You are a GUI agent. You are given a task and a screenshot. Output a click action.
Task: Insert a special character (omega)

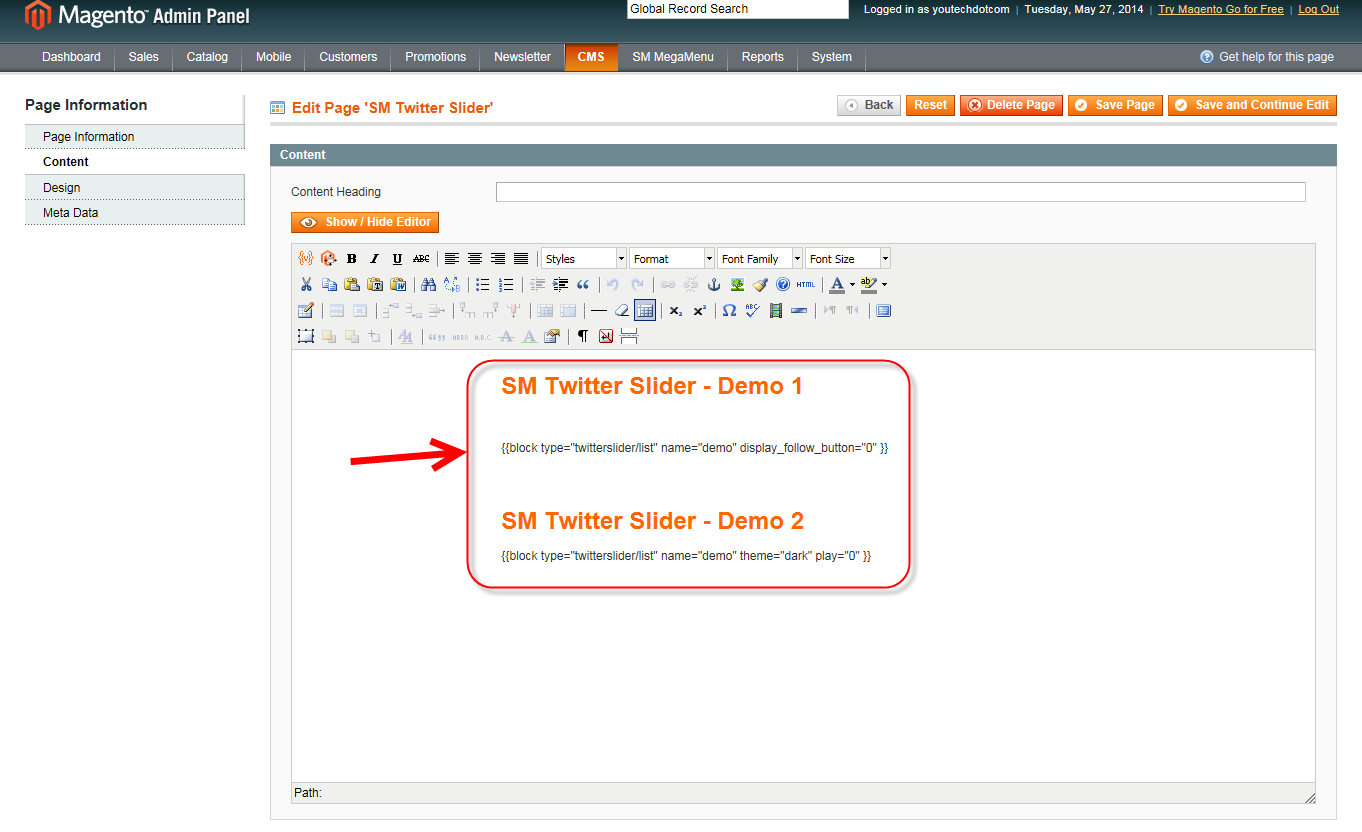[729, 310]
